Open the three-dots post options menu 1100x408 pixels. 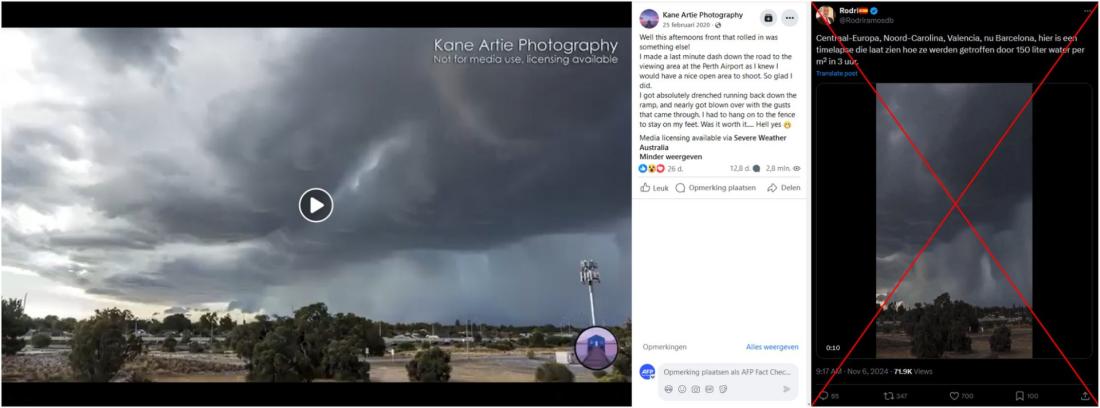(790, 18)
